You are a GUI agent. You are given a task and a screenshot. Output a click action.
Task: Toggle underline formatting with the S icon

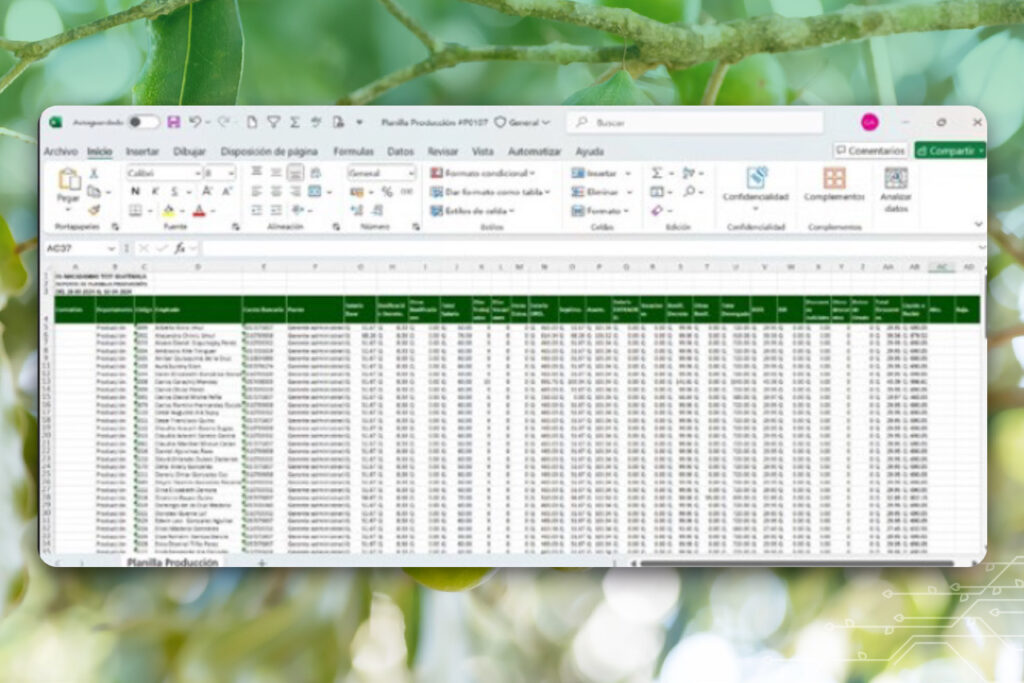coord(175,190)
